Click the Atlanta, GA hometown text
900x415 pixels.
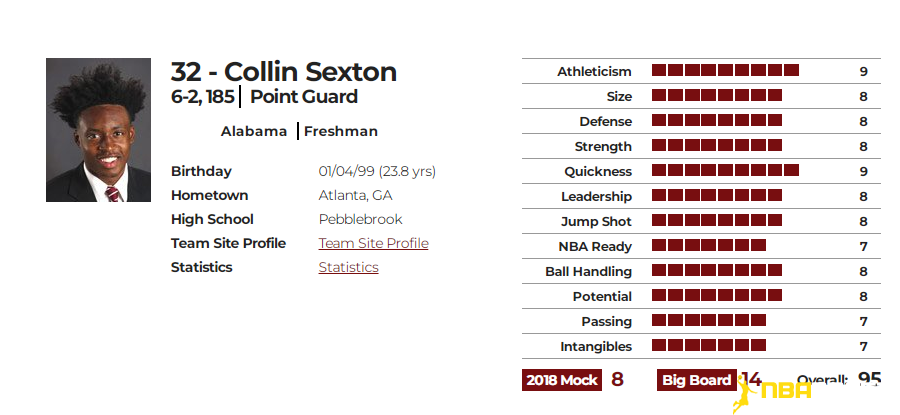355,195
